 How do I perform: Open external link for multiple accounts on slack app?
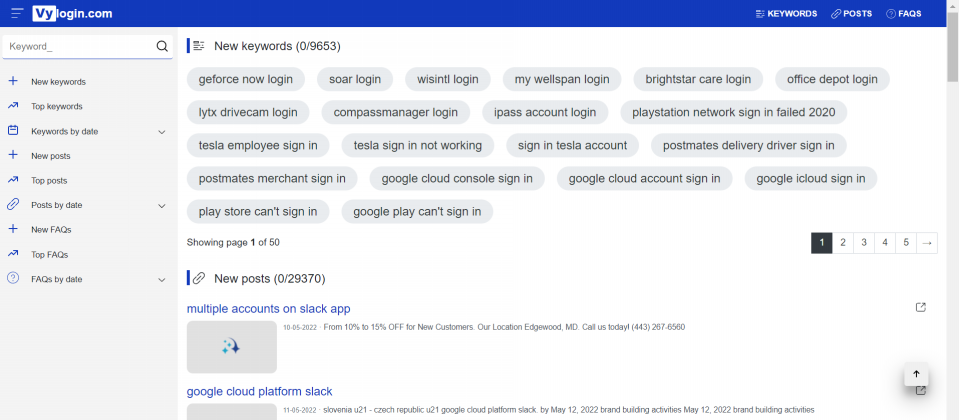point(920,308)
